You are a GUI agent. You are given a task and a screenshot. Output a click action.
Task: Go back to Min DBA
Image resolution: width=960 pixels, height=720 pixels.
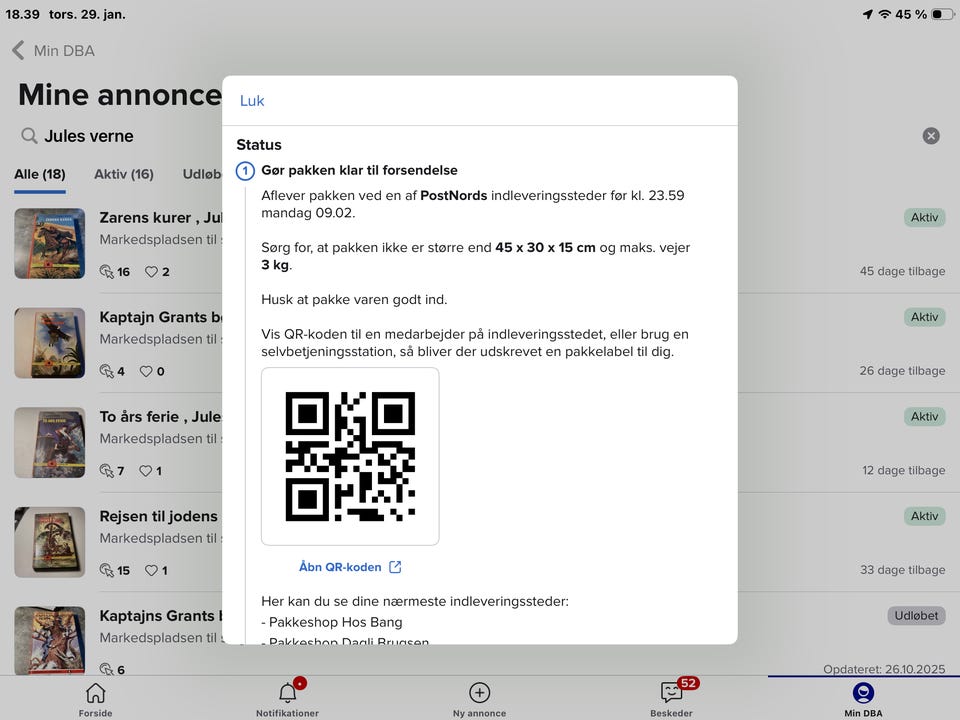click(x=54, y=51)
